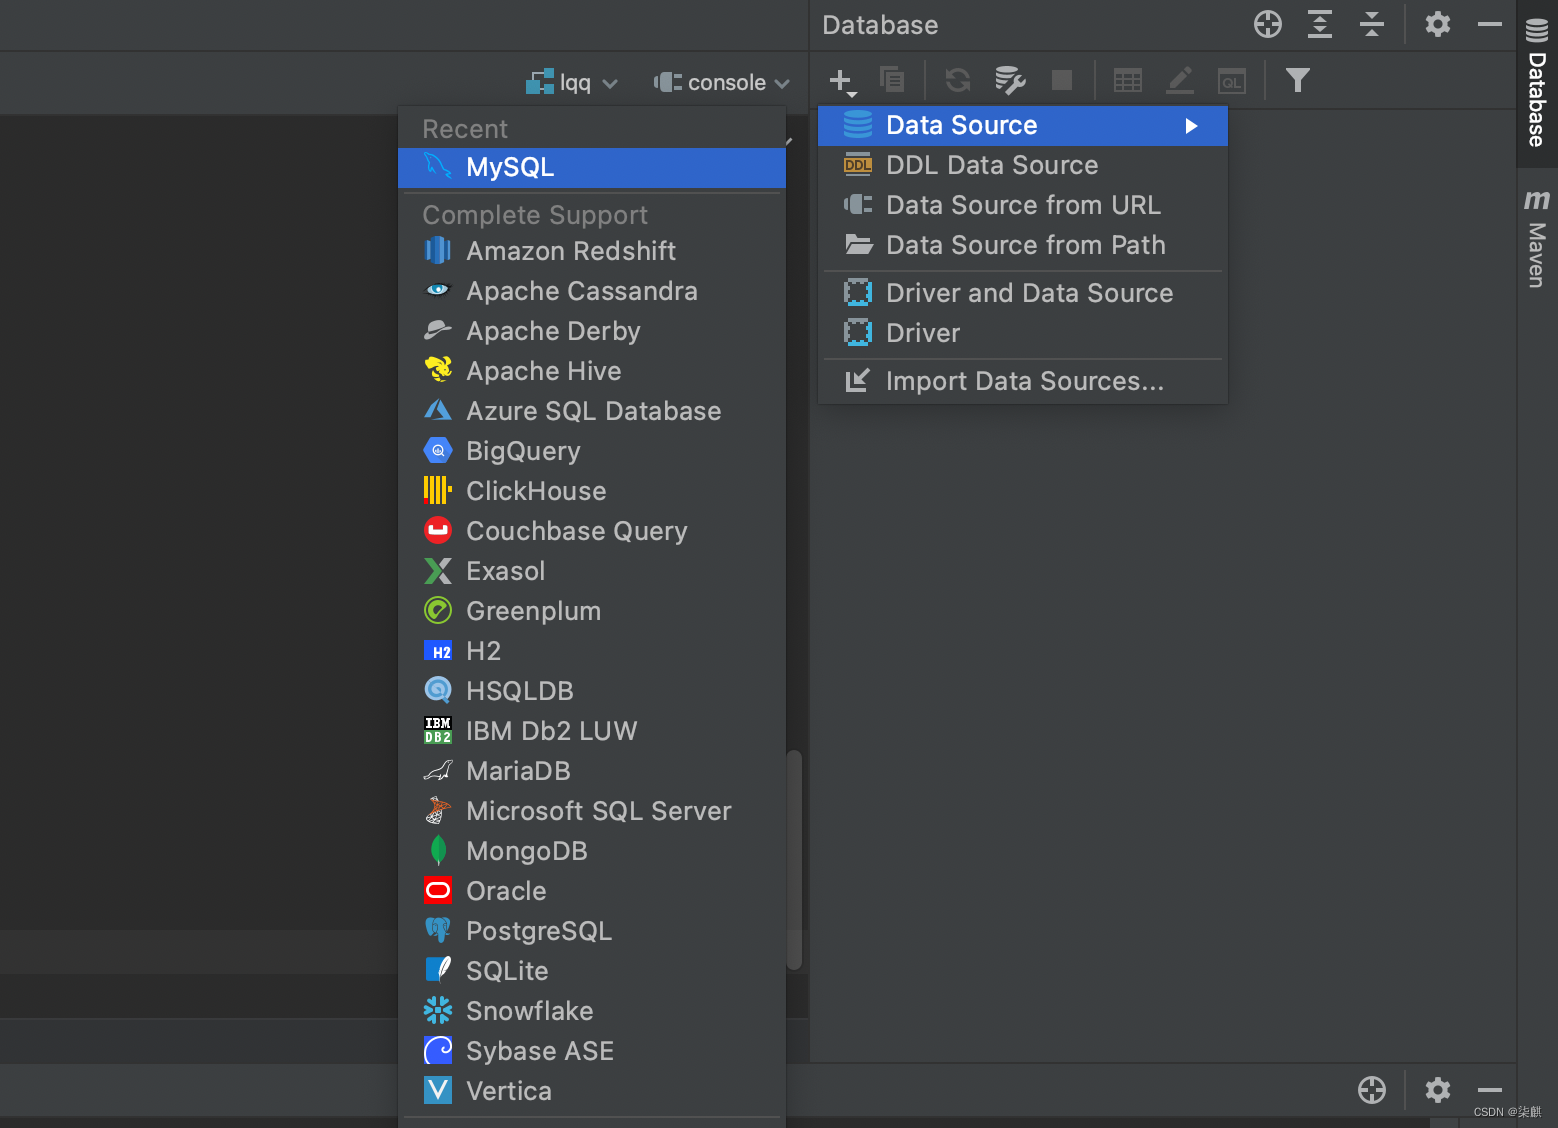The width and height of the screenshot is (1558, 1128).
Task: Open the lqq data source dropdown
Action: click(x=572, y=83)
